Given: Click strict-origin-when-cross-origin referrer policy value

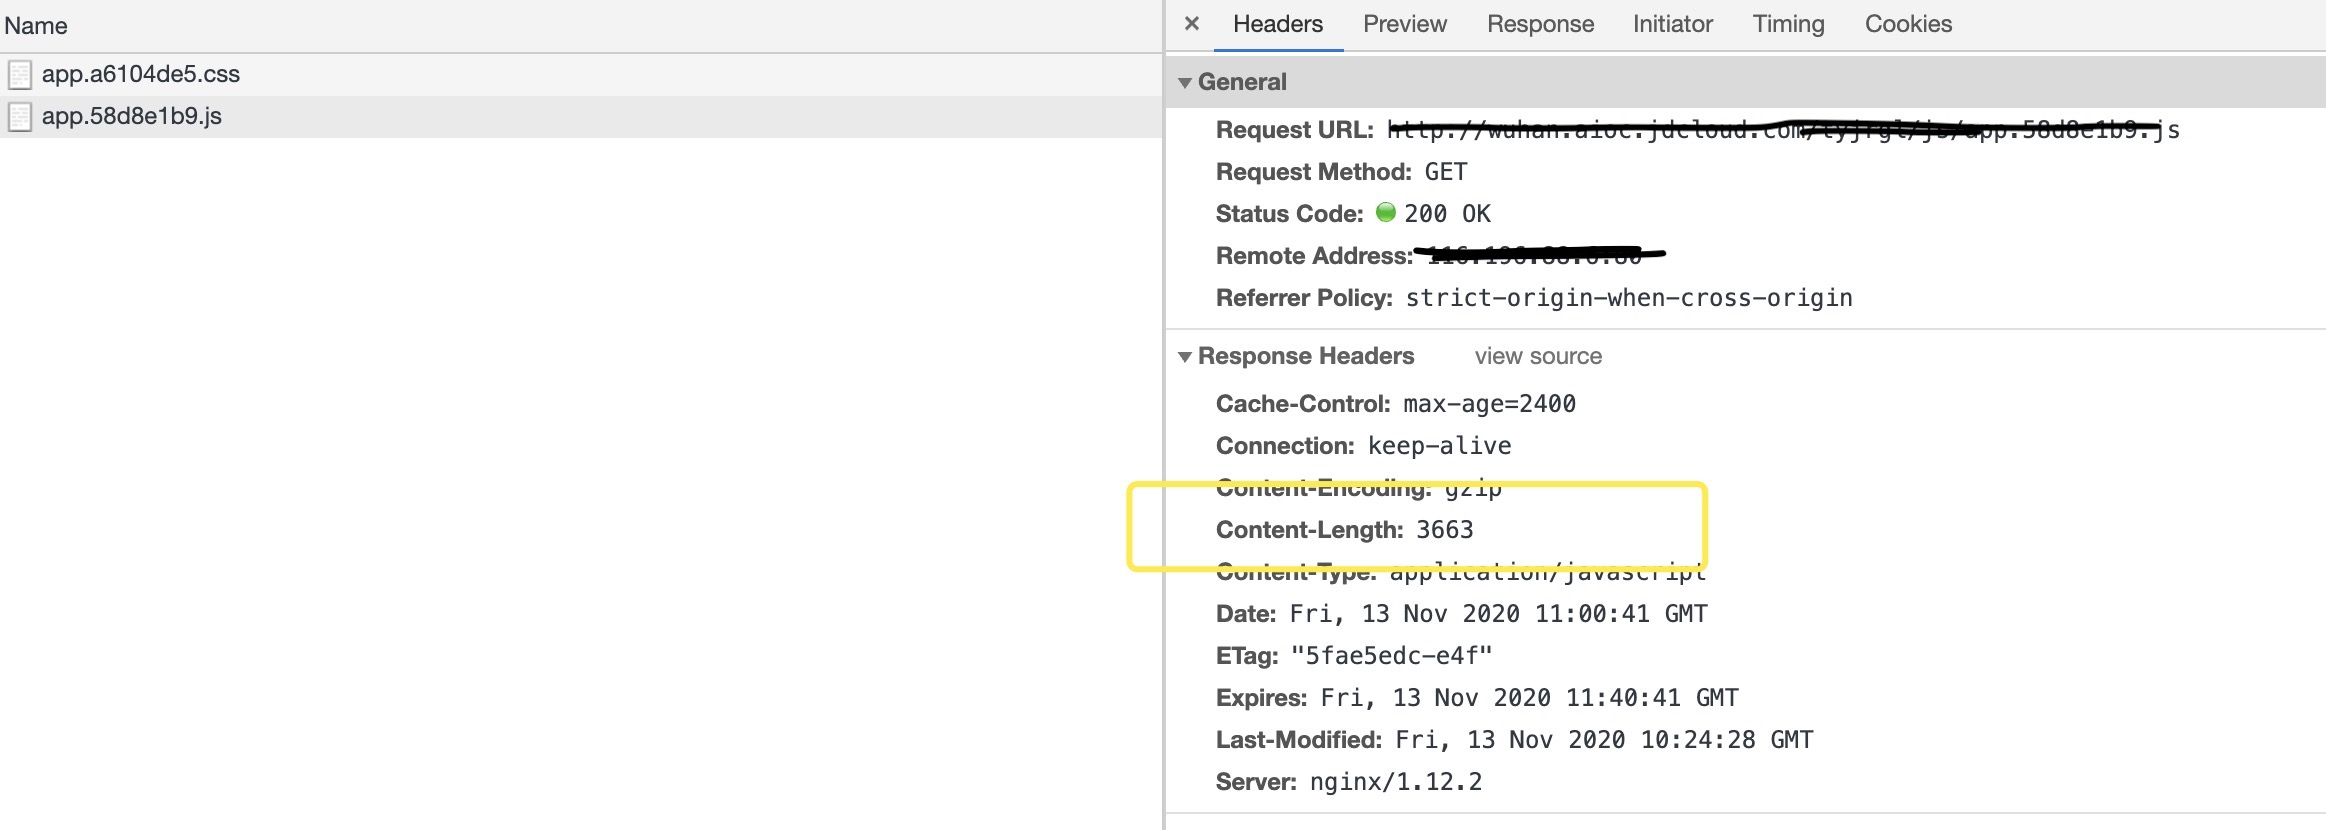Looking at the screenshot, I should tap(1629, 298).
